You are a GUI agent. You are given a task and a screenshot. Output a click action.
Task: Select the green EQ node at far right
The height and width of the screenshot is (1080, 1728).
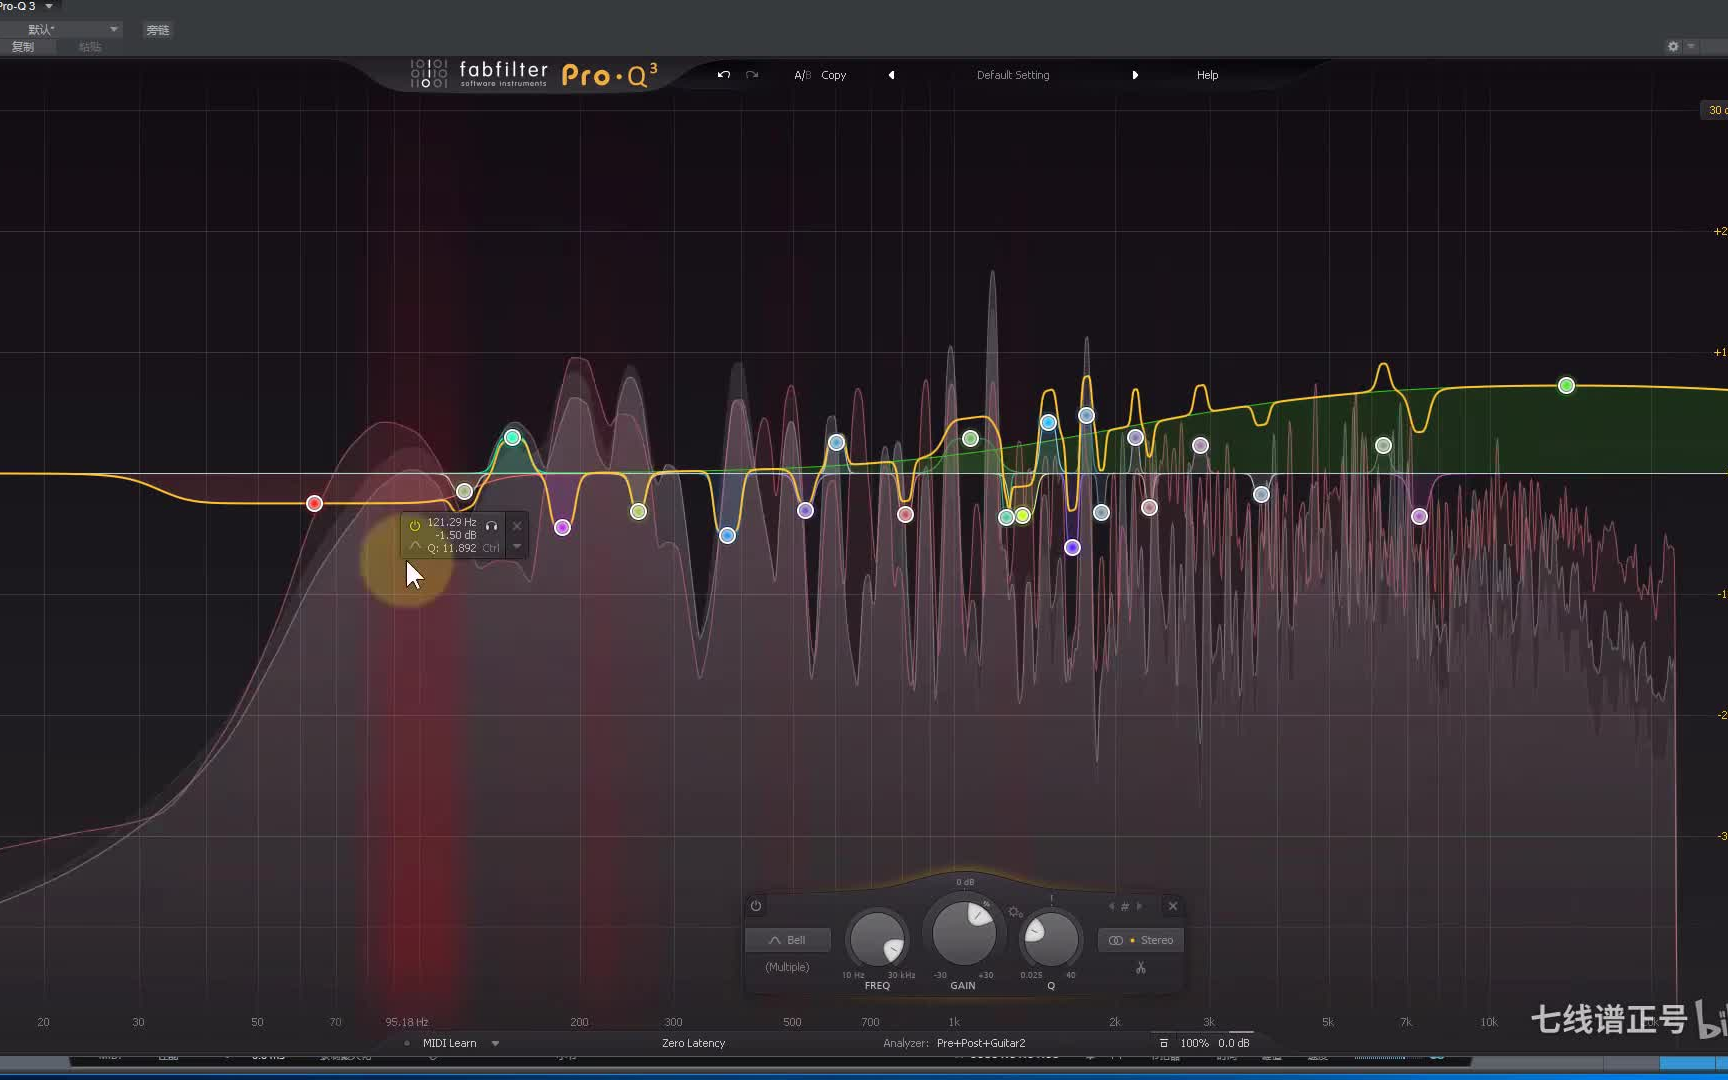1566,385
